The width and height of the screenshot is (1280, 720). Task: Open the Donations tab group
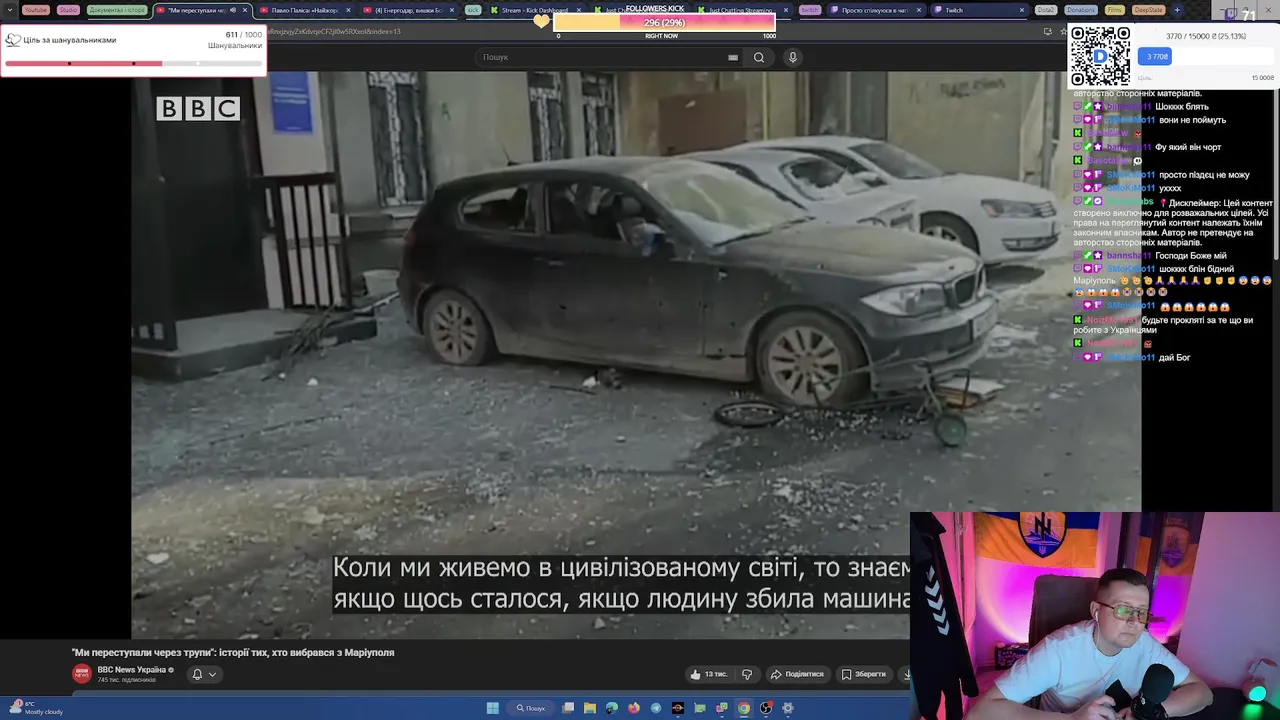click(x=1080, y=10)
